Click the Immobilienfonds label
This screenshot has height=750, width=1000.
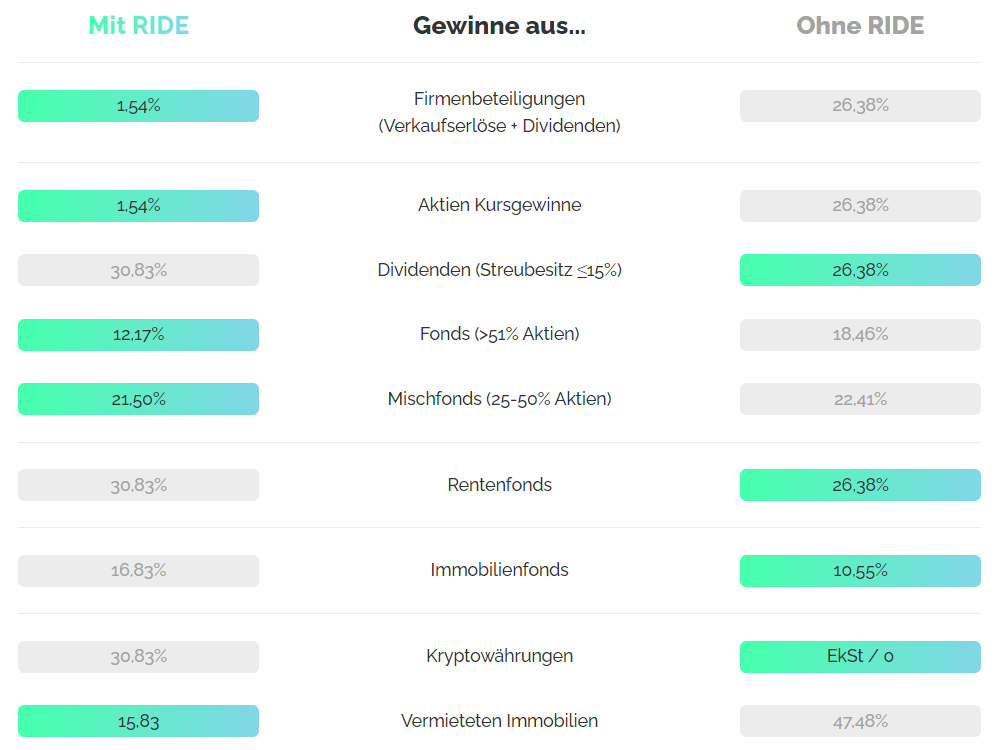coord(499,570)
